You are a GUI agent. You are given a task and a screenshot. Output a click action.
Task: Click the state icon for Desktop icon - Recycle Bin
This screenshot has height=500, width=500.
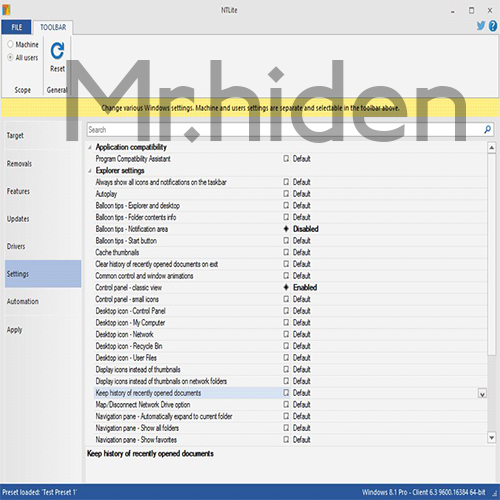pyautogui.click(x=286, y=346)
